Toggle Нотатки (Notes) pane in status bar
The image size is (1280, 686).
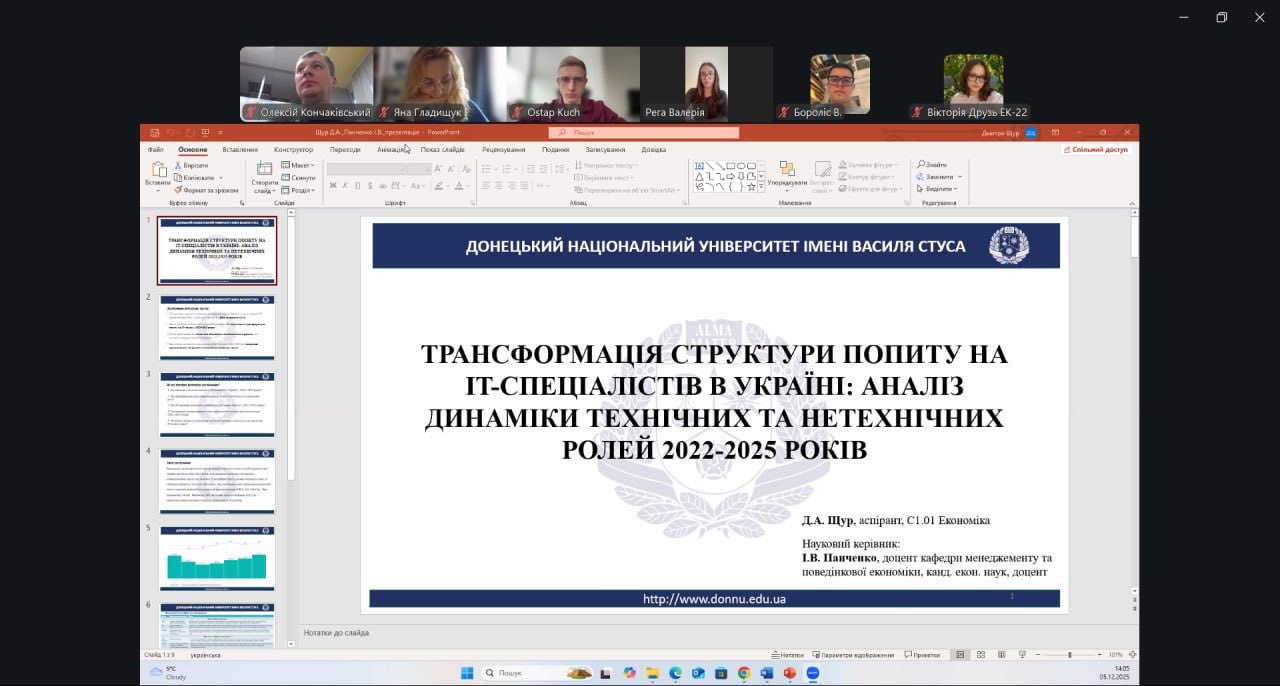click(x=787, y=655)
